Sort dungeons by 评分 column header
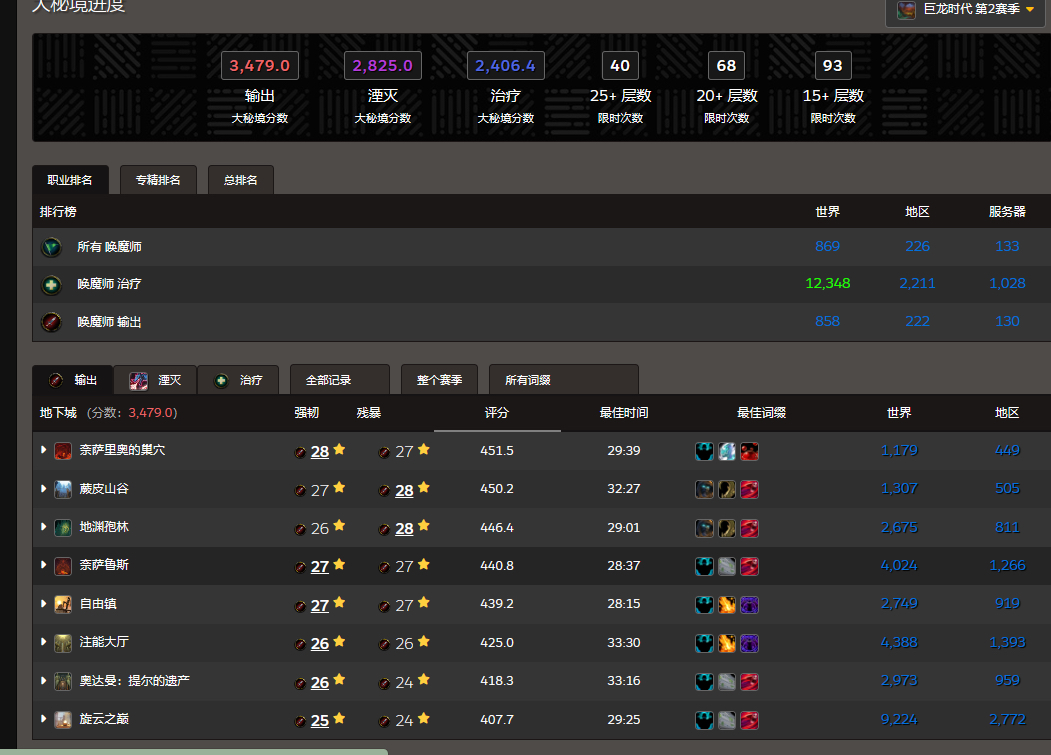The height and width of the screenshot is (755, 1051). [x=497, y=413]
